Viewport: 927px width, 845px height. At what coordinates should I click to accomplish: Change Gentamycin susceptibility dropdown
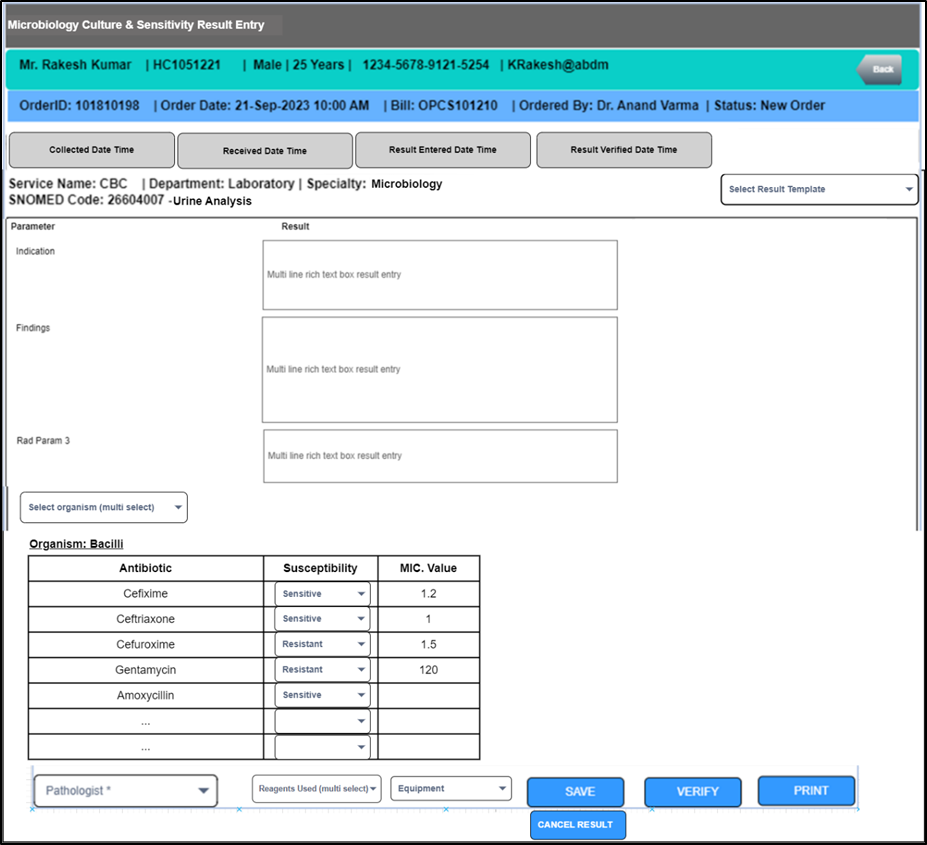pos(322,669)
